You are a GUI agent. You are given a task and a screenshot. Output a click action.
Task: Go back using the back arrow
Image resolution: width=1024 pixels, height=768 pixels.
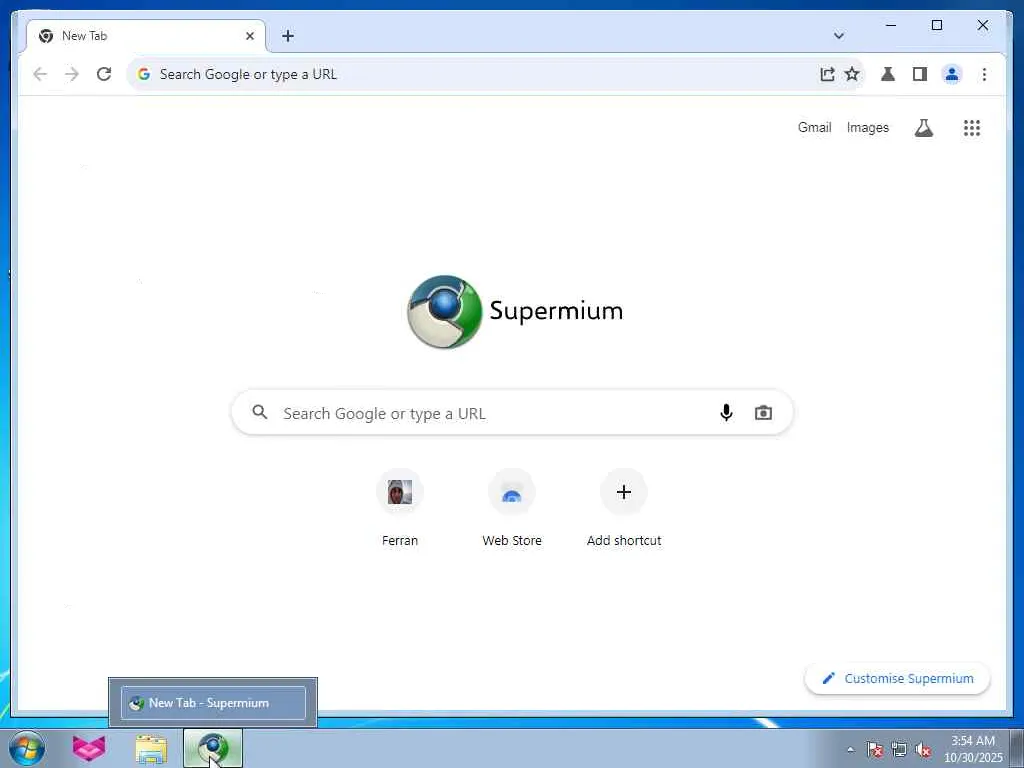(x=40, y=74)
